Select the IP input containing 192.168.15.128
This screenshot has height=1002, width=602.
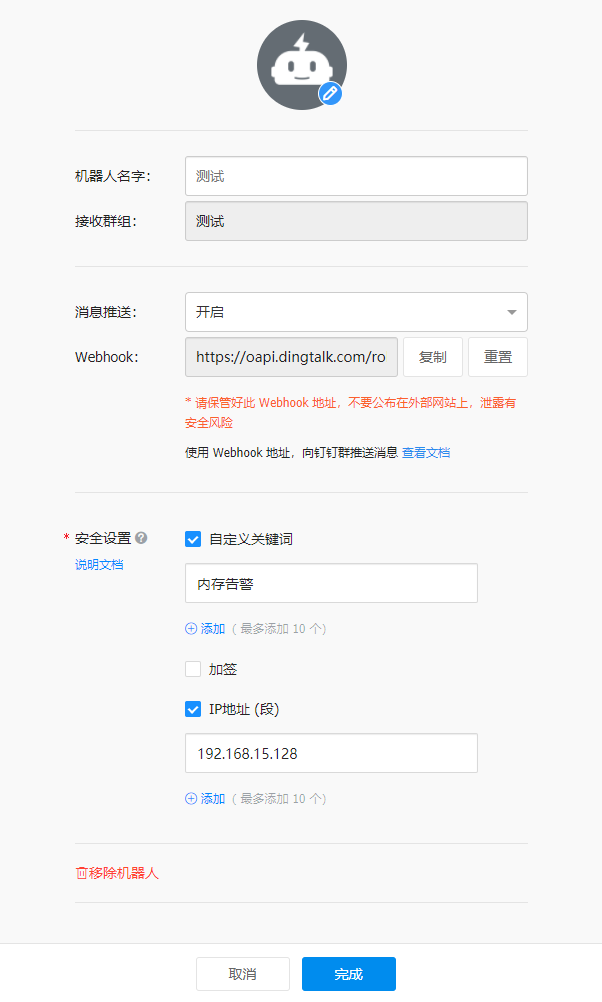tap(331, 752)
